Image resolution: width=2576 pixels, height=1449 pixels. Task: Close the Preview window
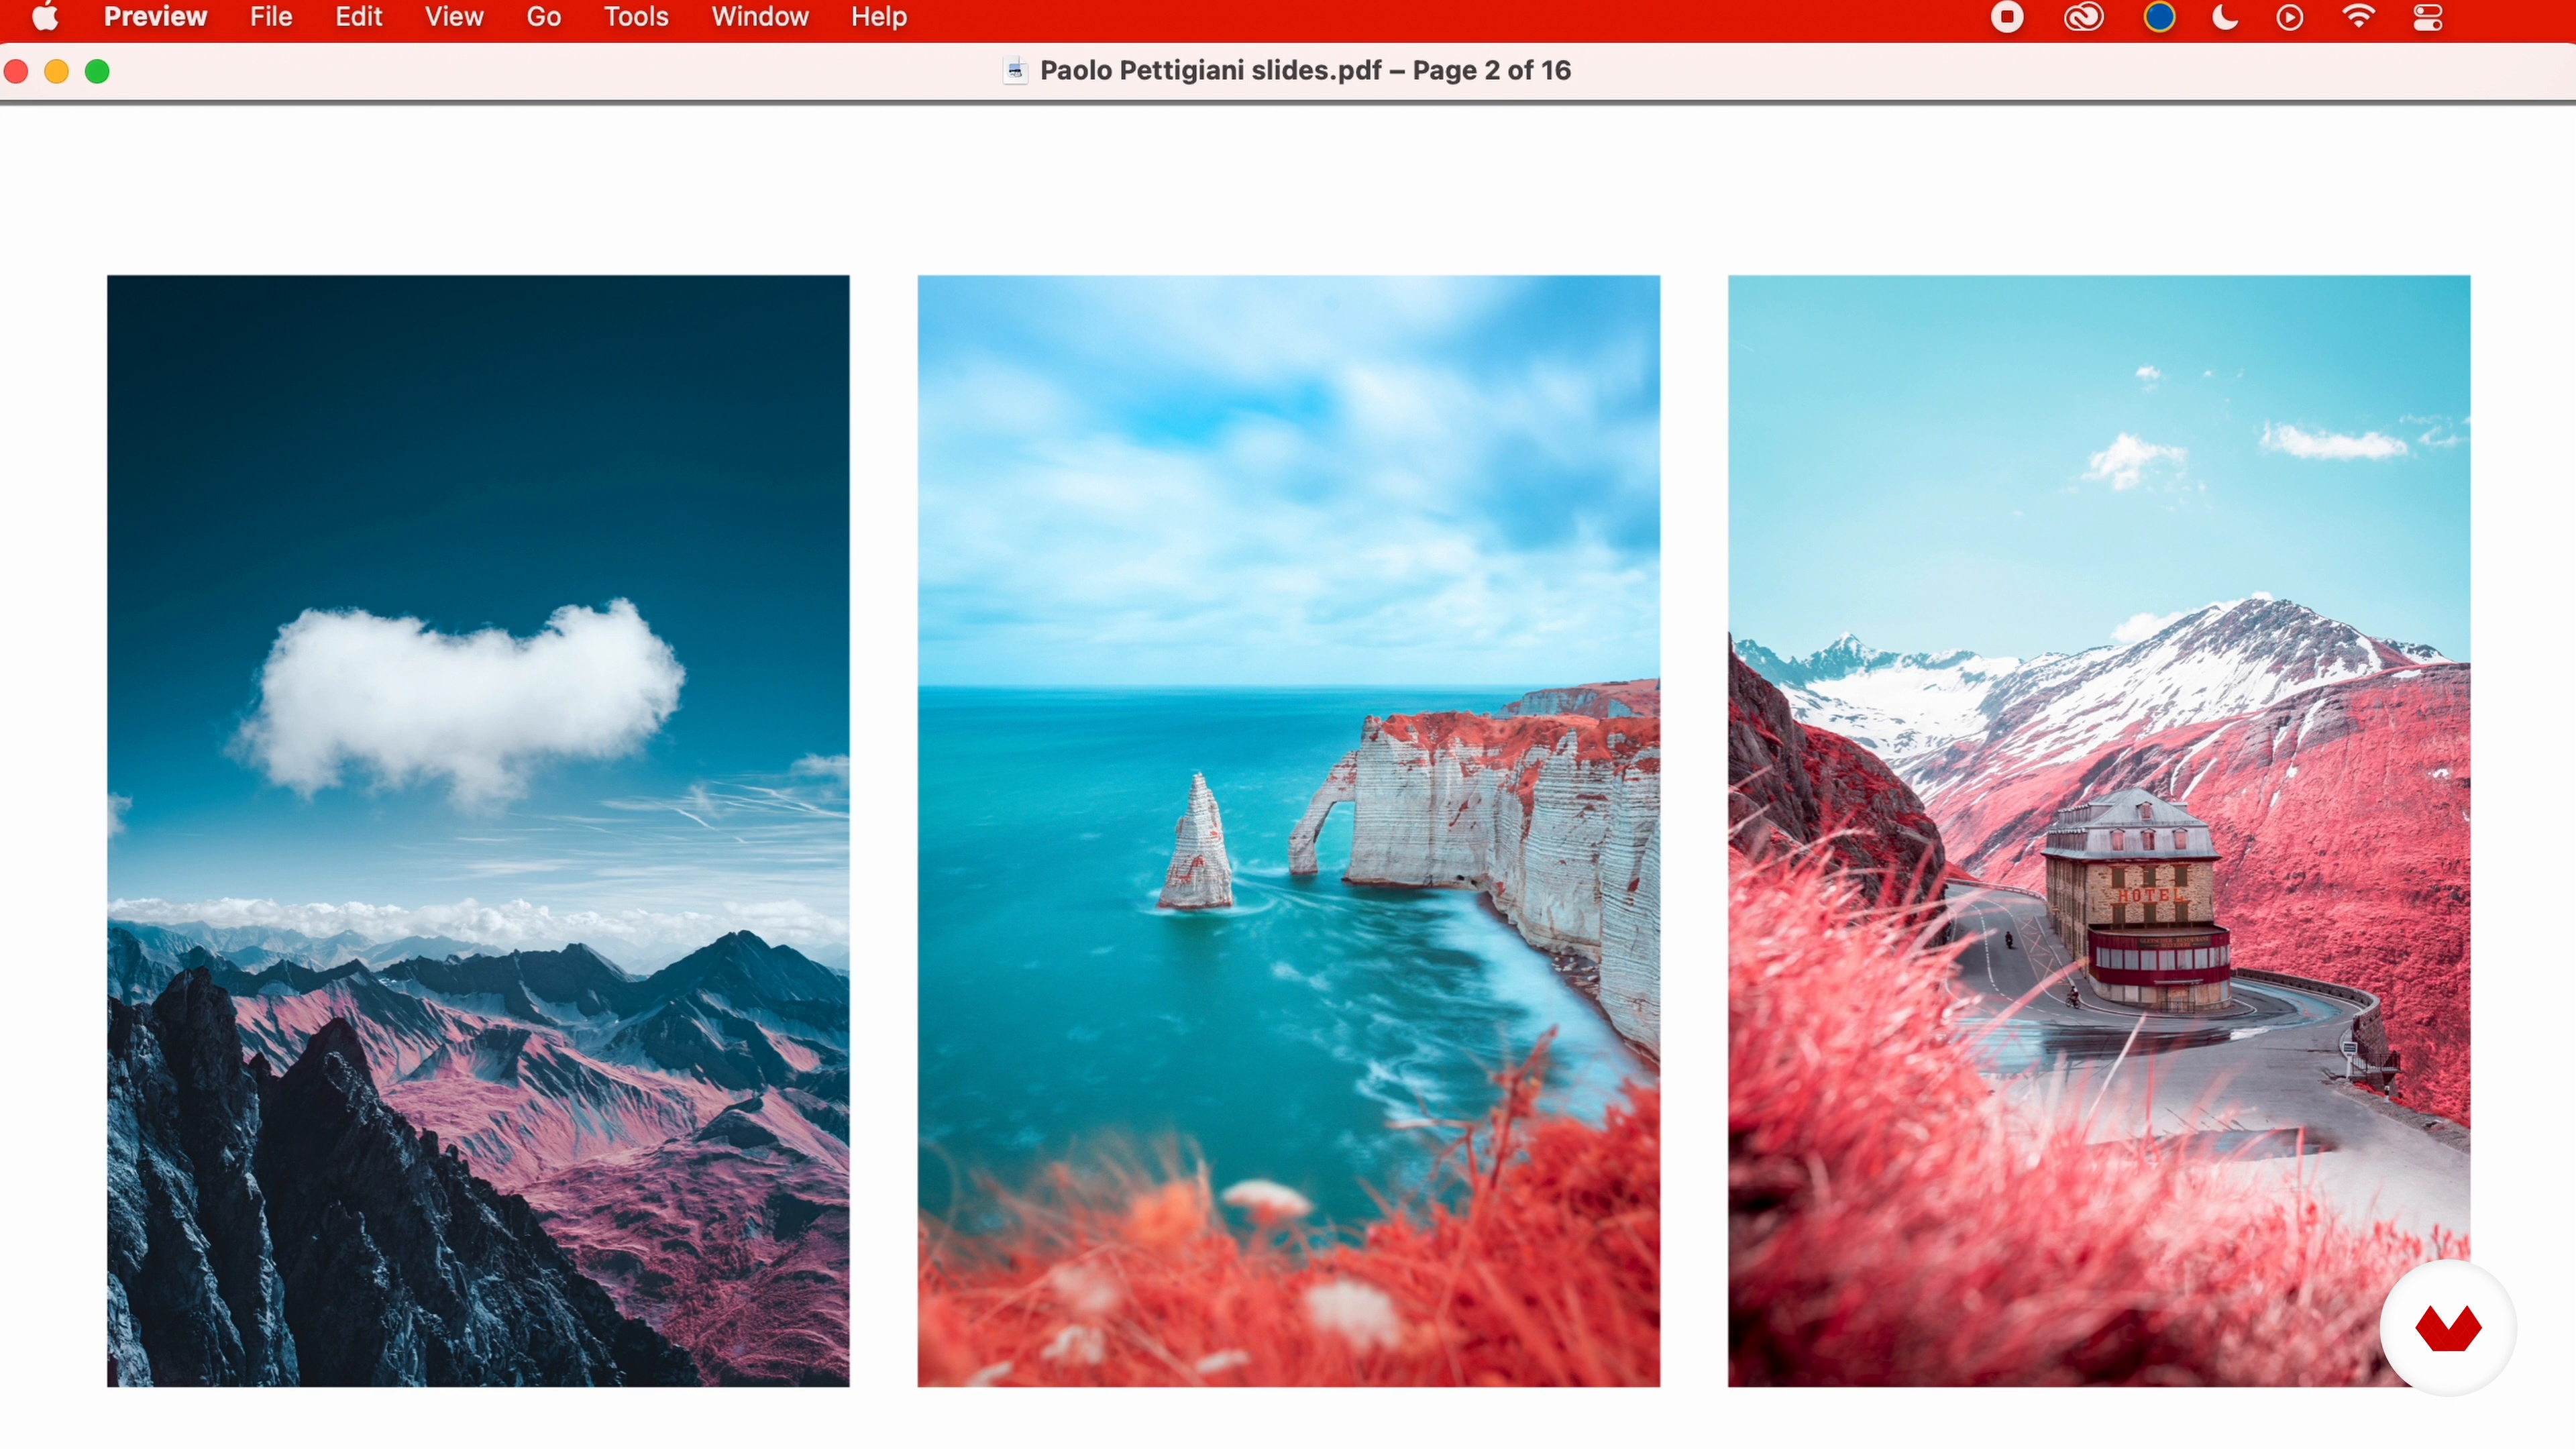[16, 71]
